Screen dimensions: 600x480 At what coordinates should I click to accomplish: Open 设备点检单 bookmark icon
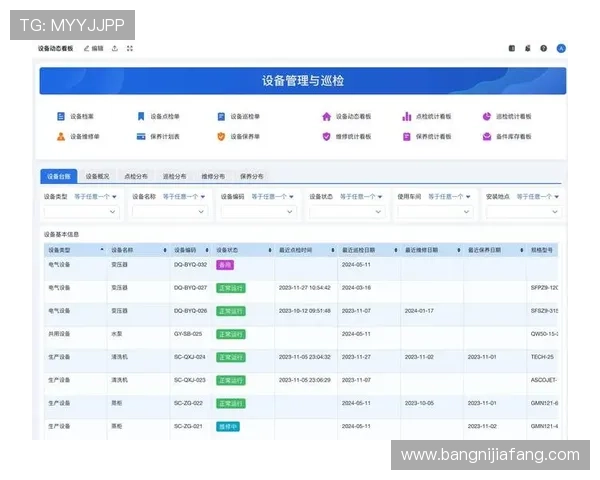coord(141,116)
